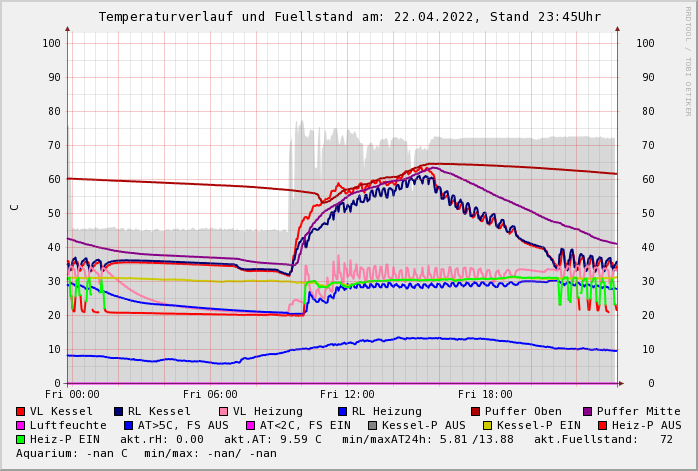698x471 pixels.
Task: Click the purple Puffer Mitte legend swatch
Action: 588,412
